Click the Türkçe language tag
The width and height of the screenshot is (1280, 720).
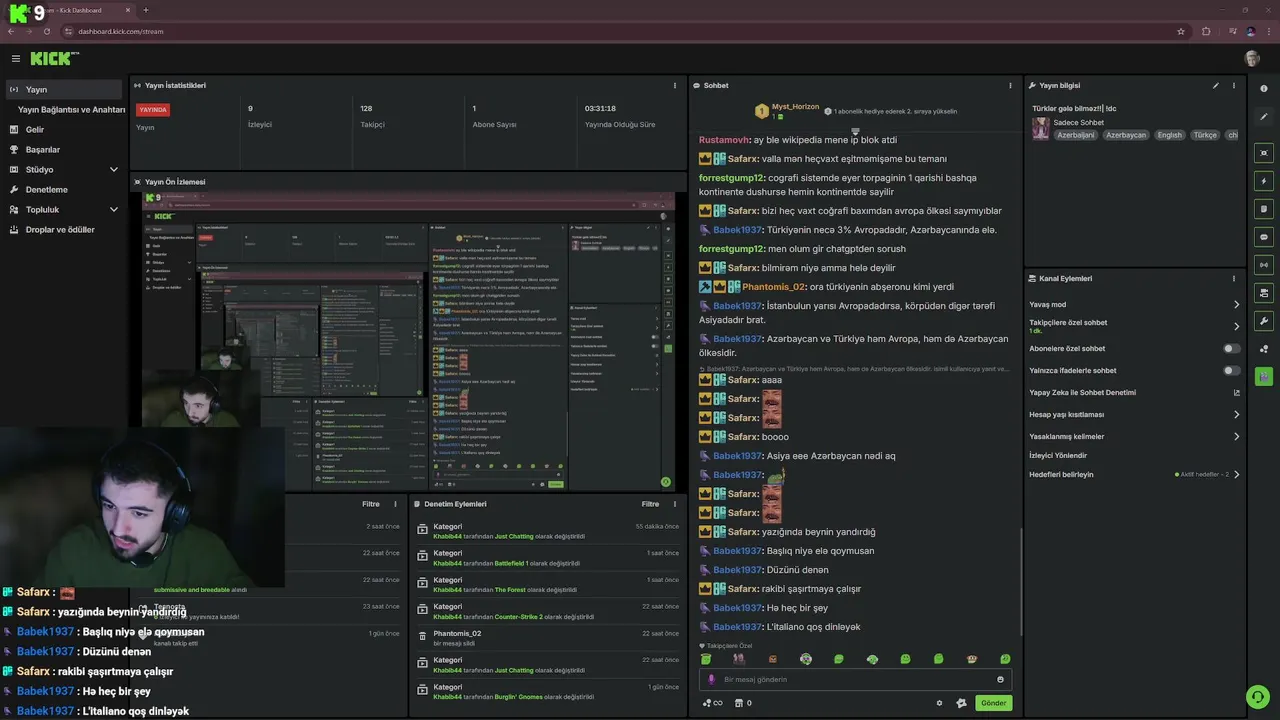(1205, 135)
